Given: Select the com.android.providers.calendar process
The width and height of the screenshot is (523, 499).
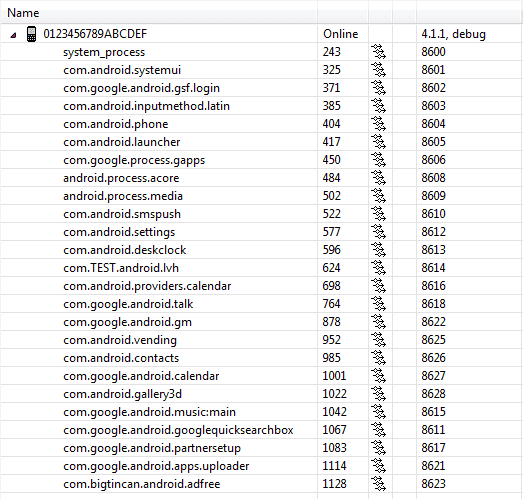Looking at the screenshot, I should click(147, 286).
